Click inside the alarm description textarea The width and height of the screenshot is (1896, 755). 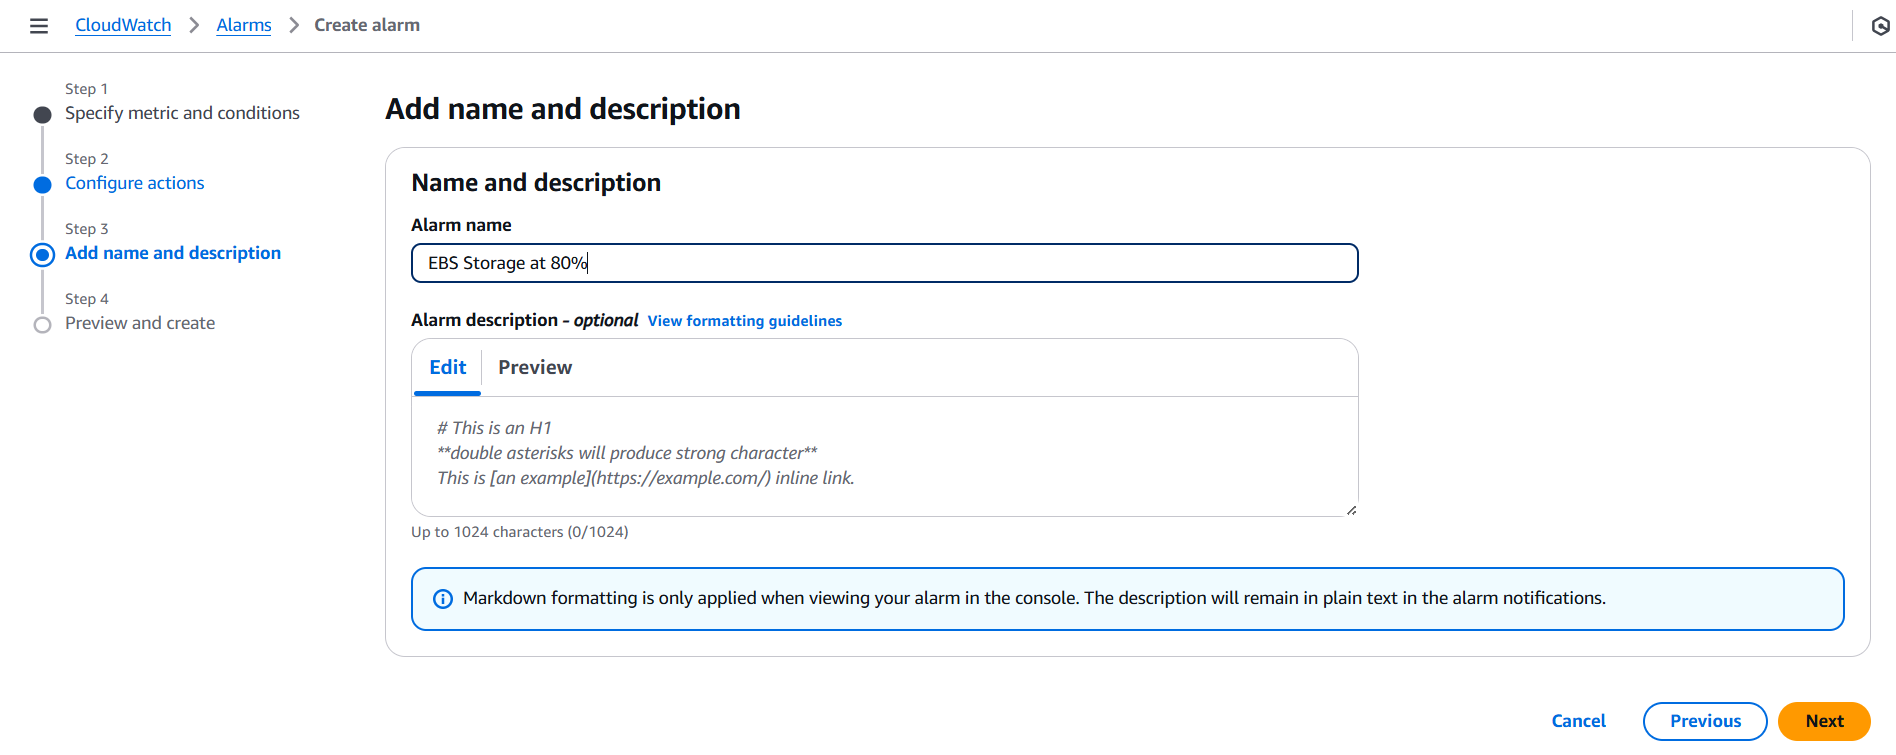coord(884,457)
